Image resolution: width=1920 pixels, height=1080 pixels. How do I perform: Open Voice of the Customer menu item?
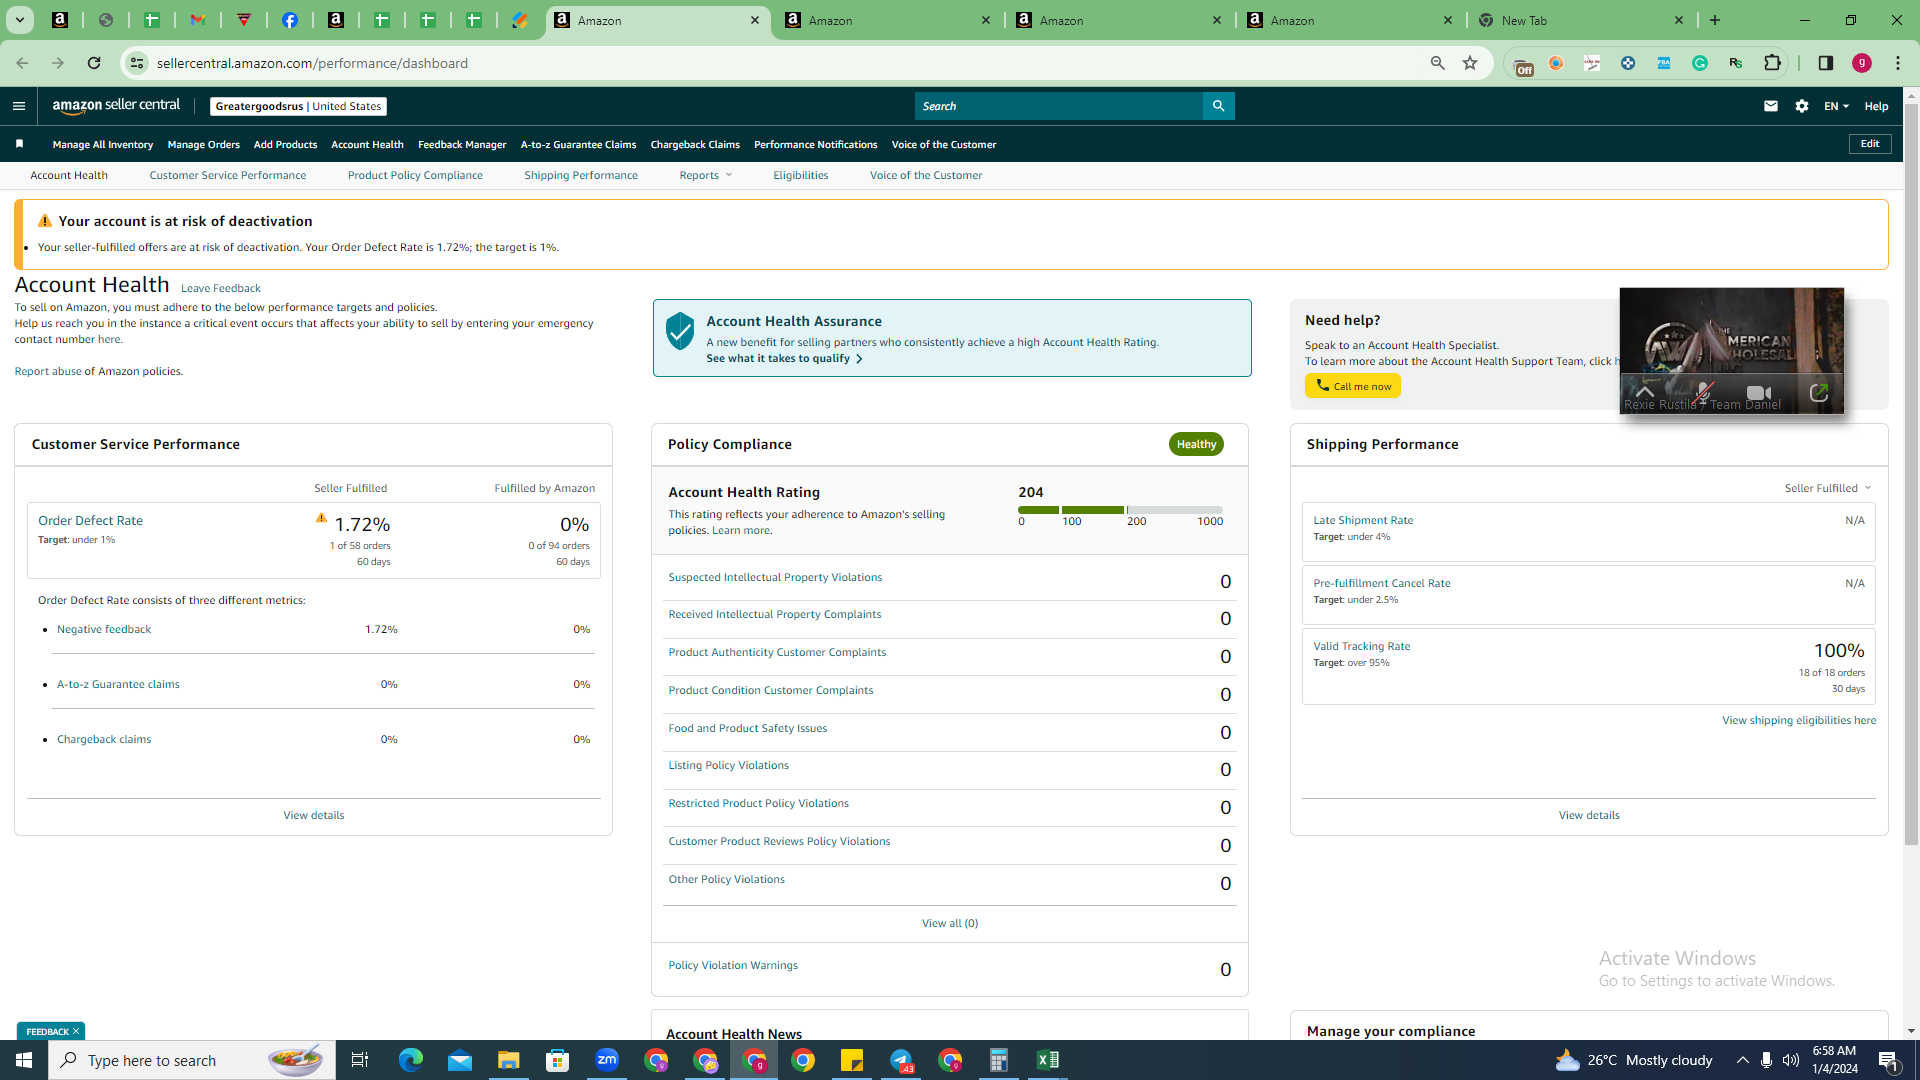(x=943, y=144)
